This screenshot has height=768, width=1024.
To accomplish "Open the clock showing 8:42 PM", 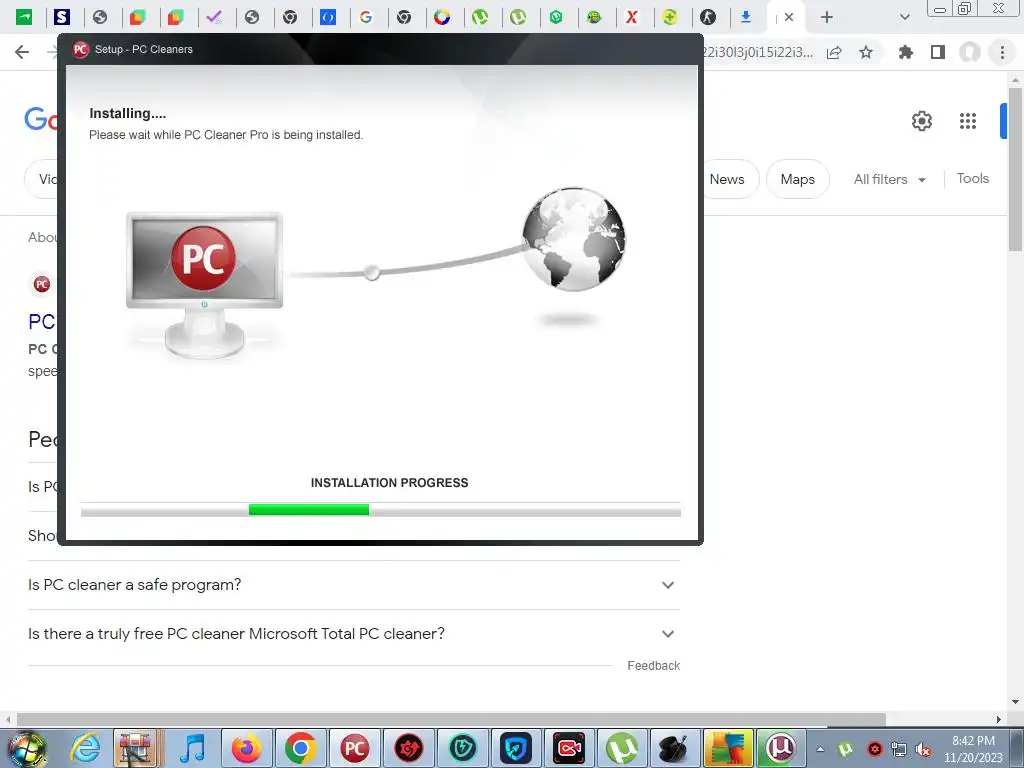I will pyautogui.click(x=973, y=749).
